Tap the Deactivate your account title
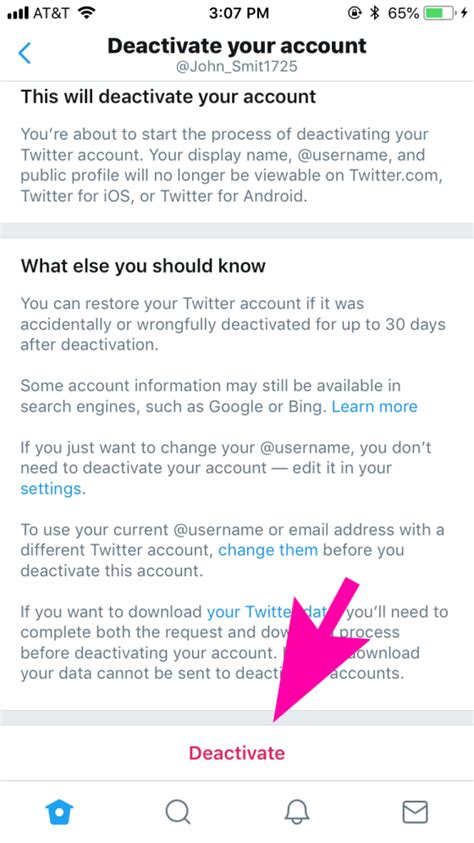 [x=237, y=46]
